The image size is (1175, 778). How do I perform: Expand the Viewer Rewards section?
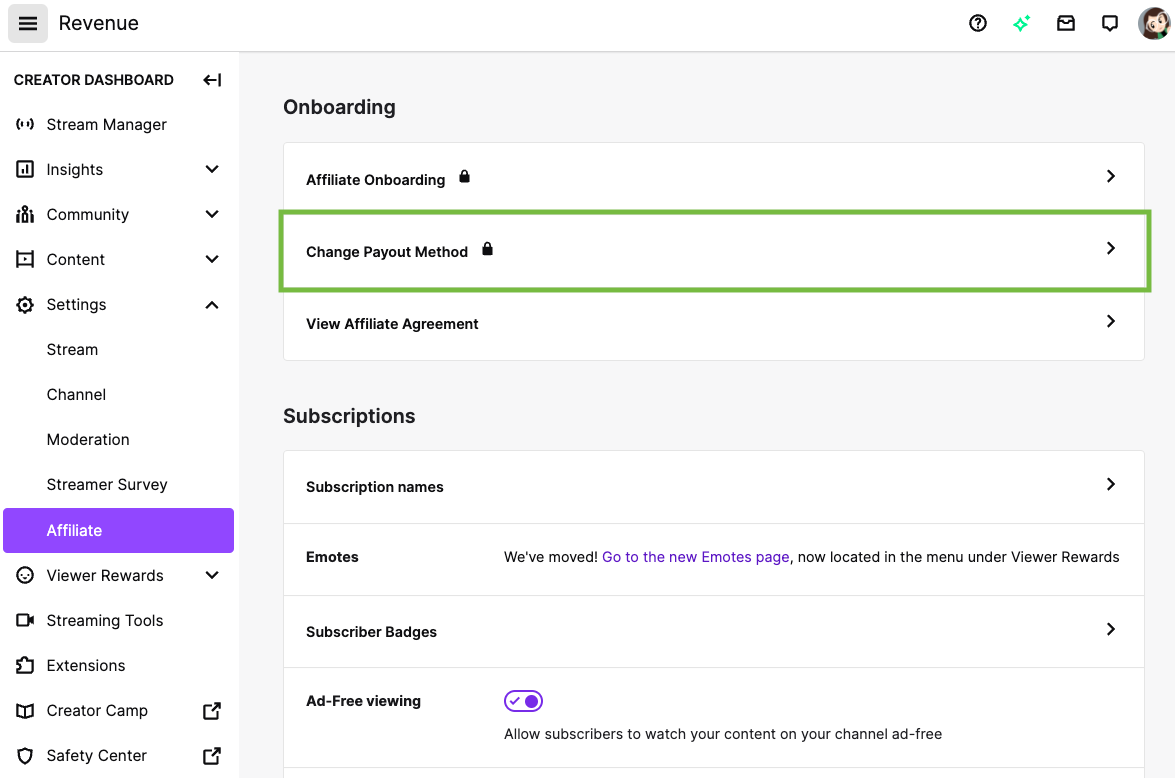tap(212, 576)
